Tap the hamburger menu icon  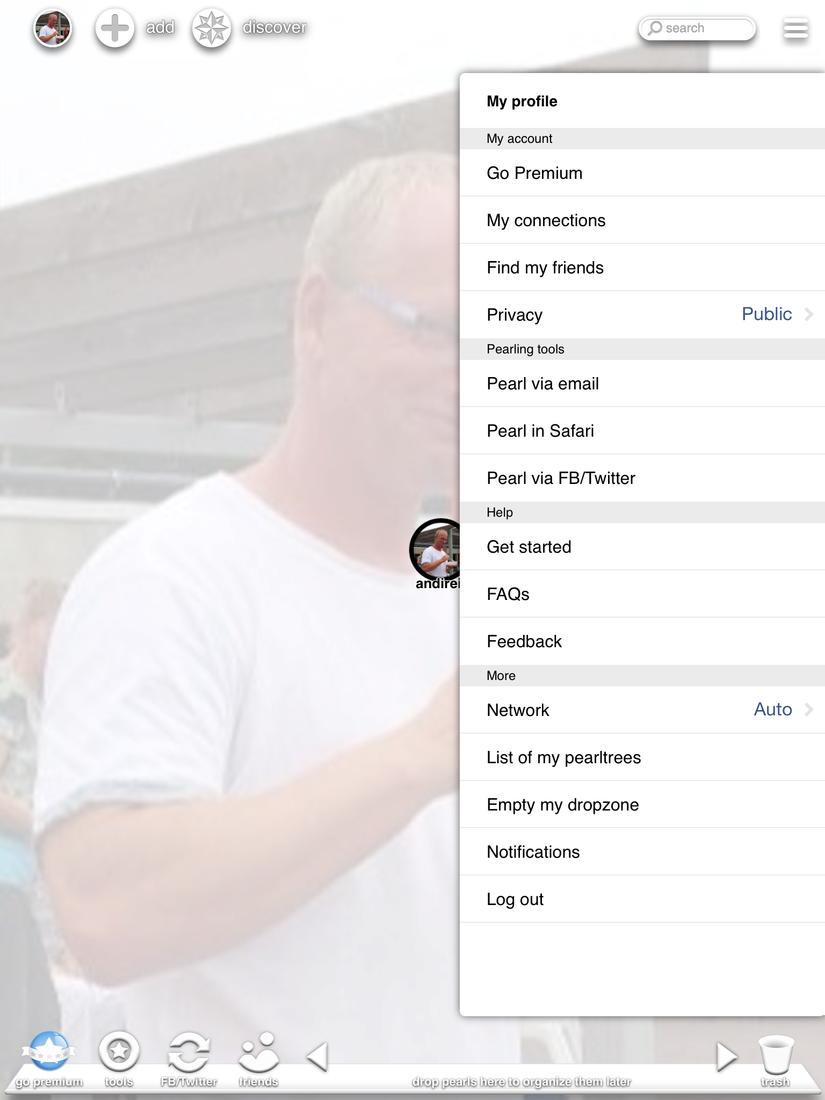coord(796,29)
